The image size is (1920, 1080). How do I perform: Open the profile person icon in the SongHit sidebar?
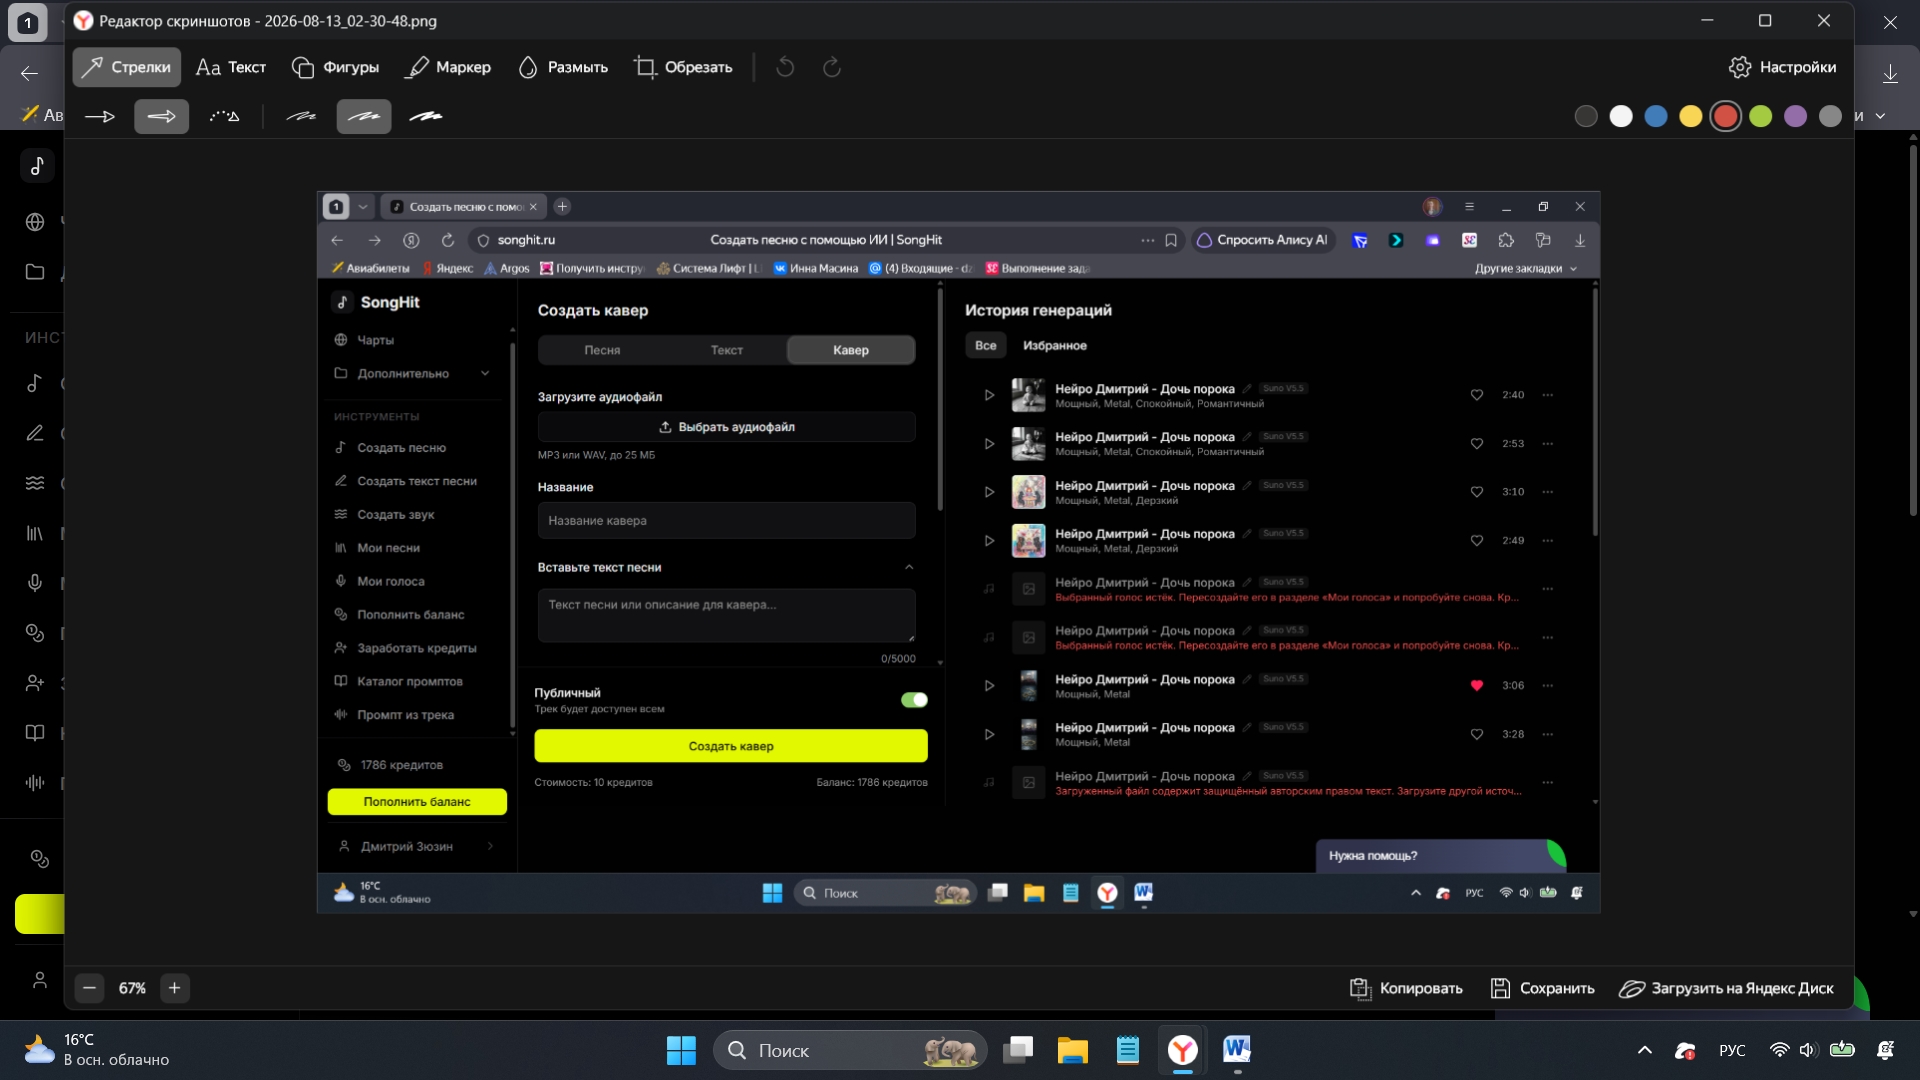tap(40, 980)
